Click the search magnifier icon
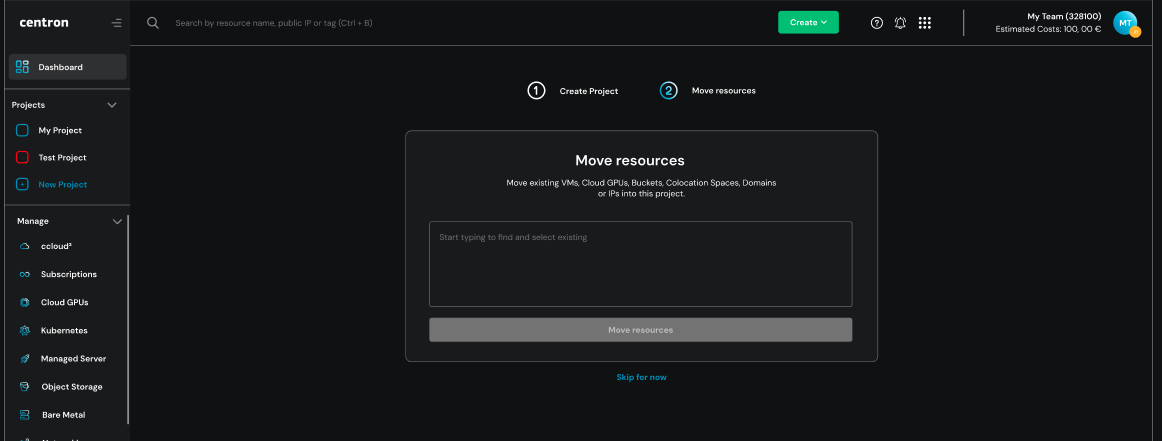The height and width of the screenshot is (441, 1162). [x=153, y=23]
